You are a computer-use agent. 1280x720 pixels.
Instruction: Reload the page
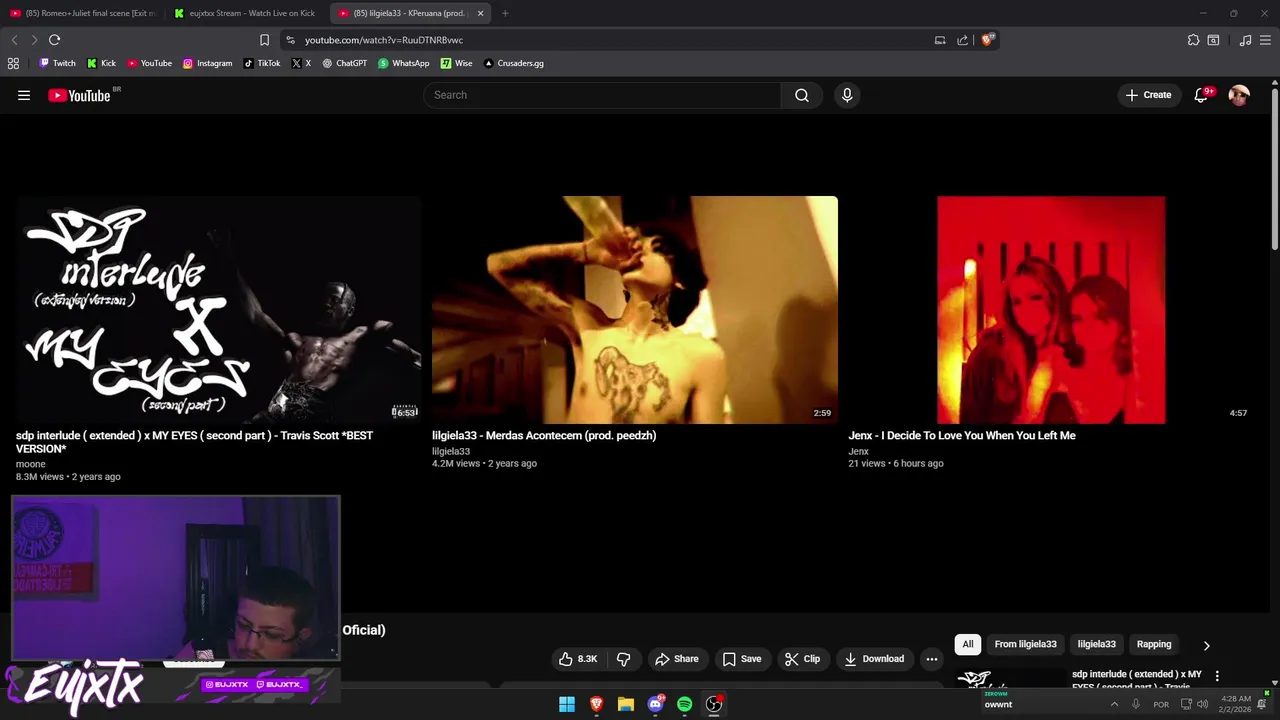(54, 40)
